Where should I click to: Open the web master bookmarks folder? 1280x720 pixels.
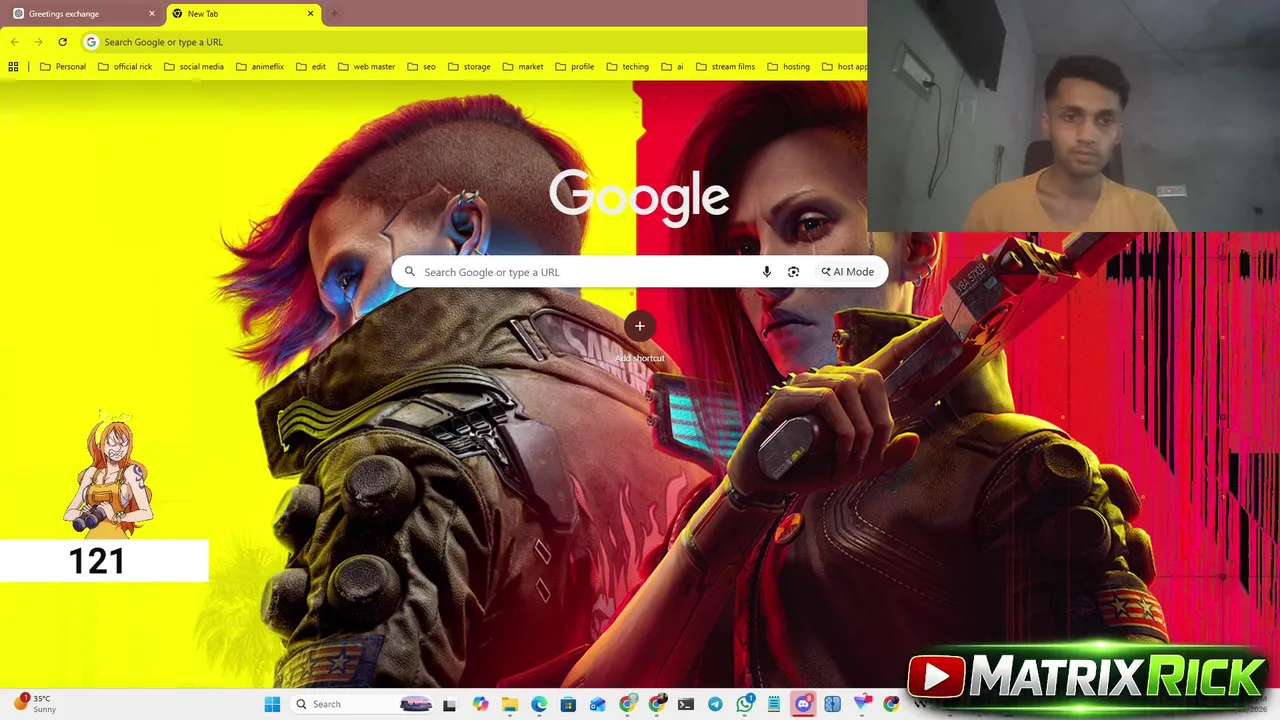pyautogui.click(x=367, y=67)
